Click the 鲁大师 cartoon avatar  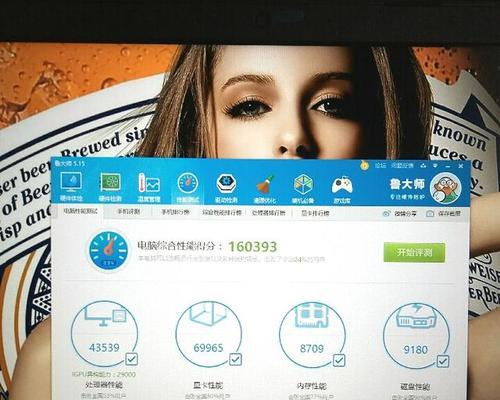[x=446, y=189]
